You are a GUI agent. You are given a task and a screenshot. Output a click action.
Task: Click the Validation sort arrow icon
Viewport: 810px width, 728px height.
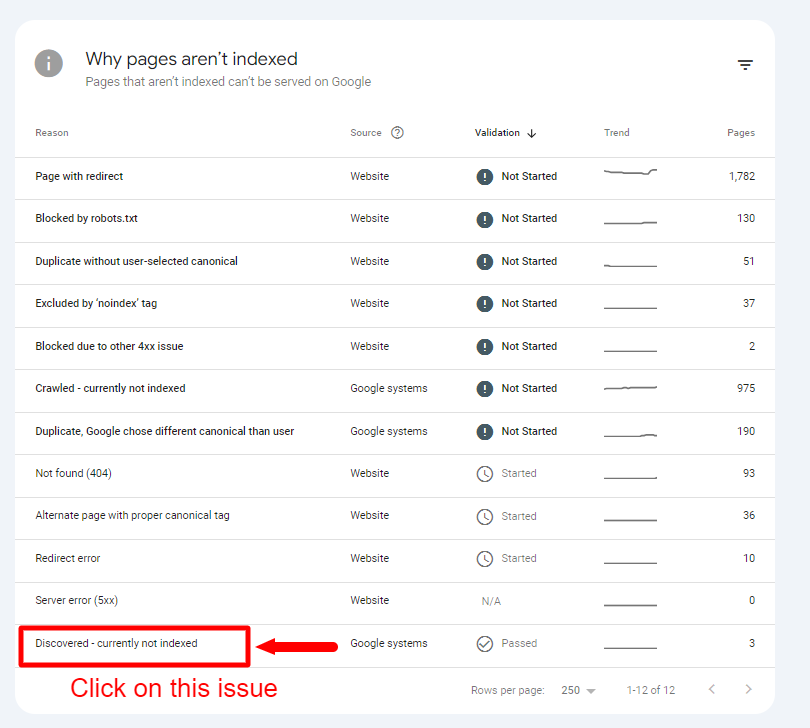(532, 133)
